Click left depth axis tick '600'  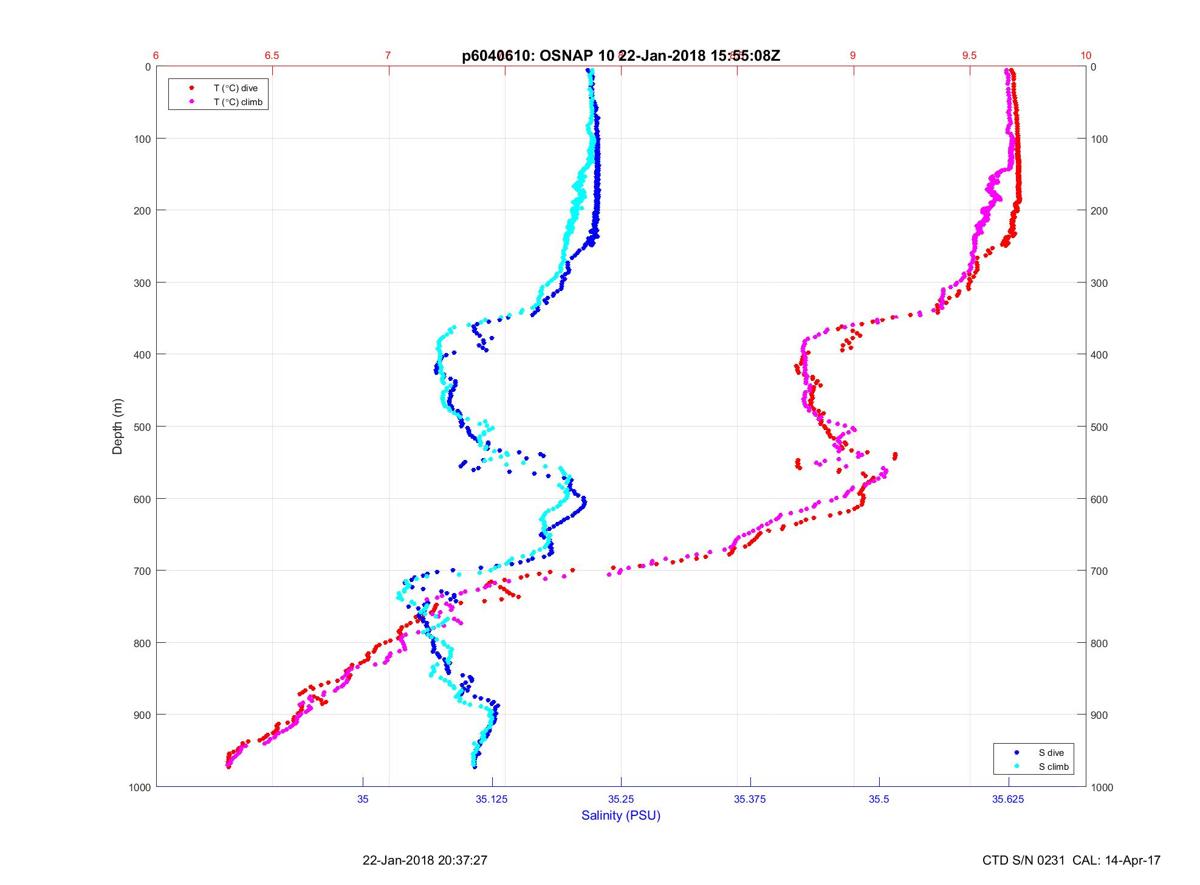[x=142, y=499]
